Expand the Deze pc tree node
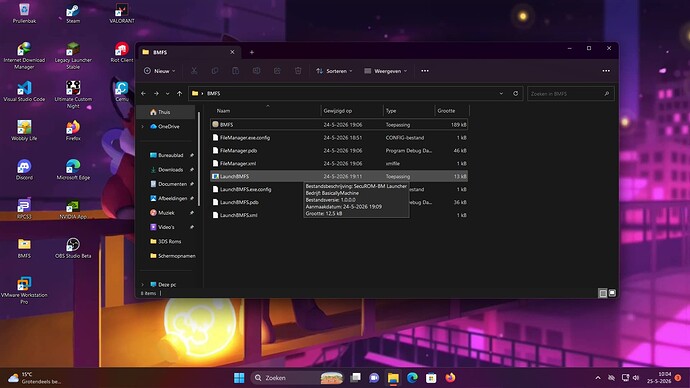 point(143,285)
